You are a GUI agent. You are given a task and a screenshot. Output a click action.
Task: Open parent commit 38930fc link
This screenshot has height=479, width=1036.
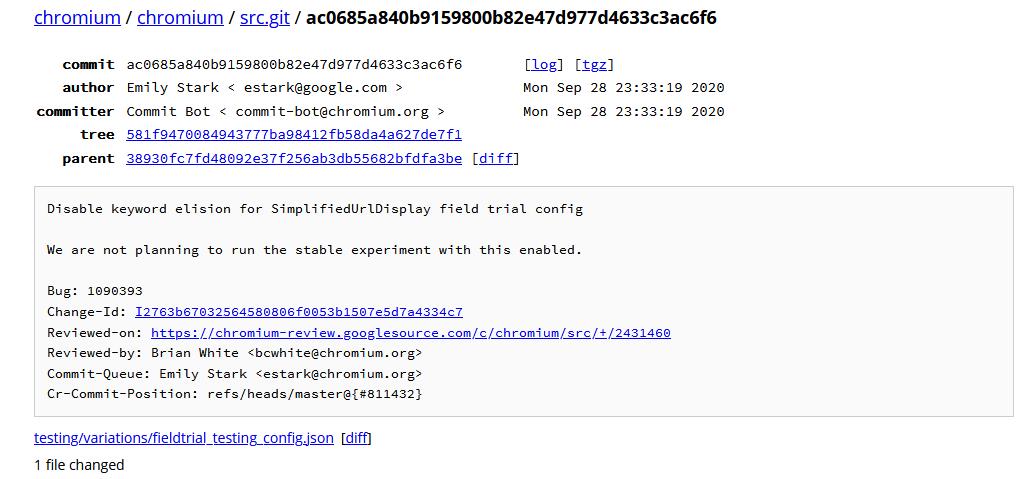pos(294,158)
